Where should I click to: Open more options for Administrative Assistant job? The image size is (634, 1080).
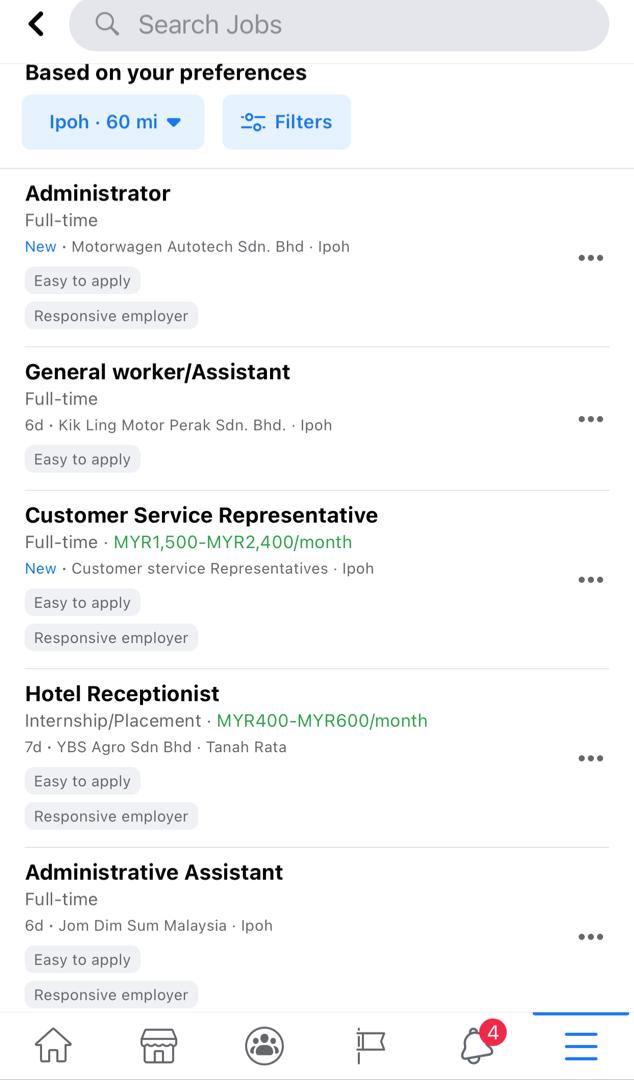pyautogui.click(x=591, y=937)
